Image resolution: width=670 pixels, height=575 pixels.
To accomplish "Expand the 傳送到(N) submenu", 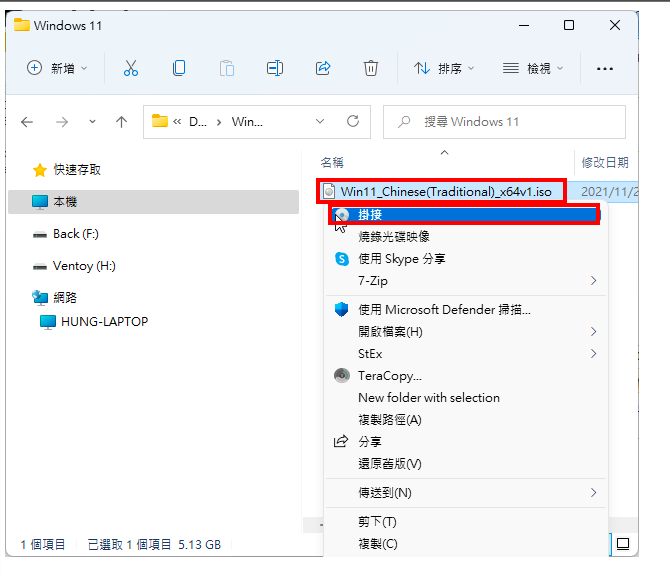I will pos(593,493).
